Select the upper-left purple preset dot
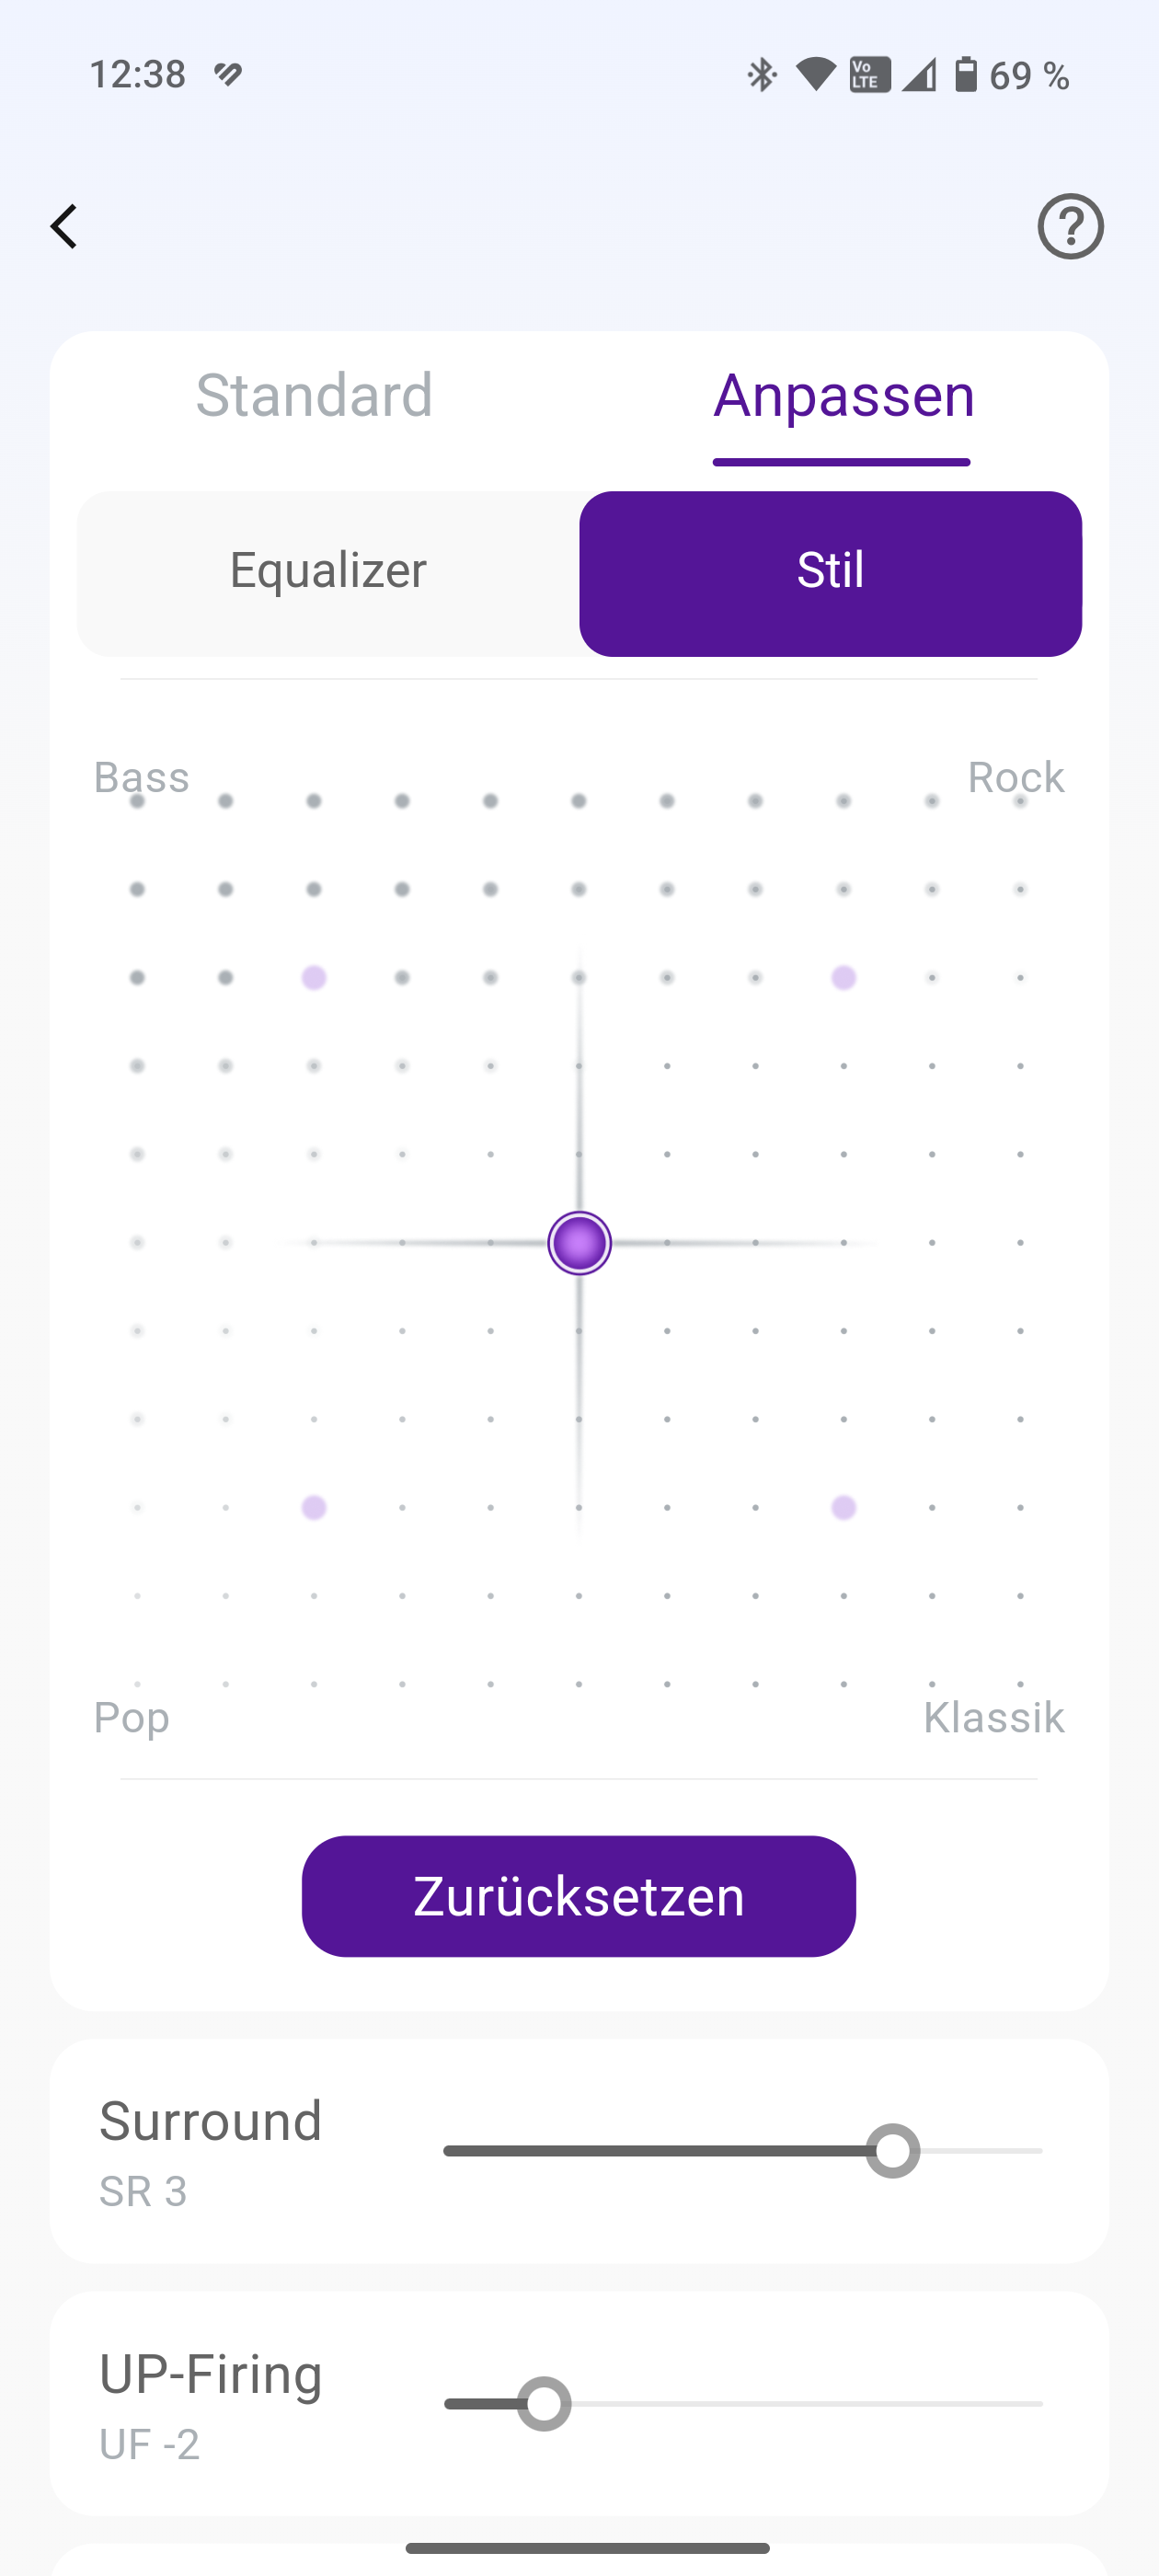Viewport: 1159px width, 2576px height. [314, 978]
